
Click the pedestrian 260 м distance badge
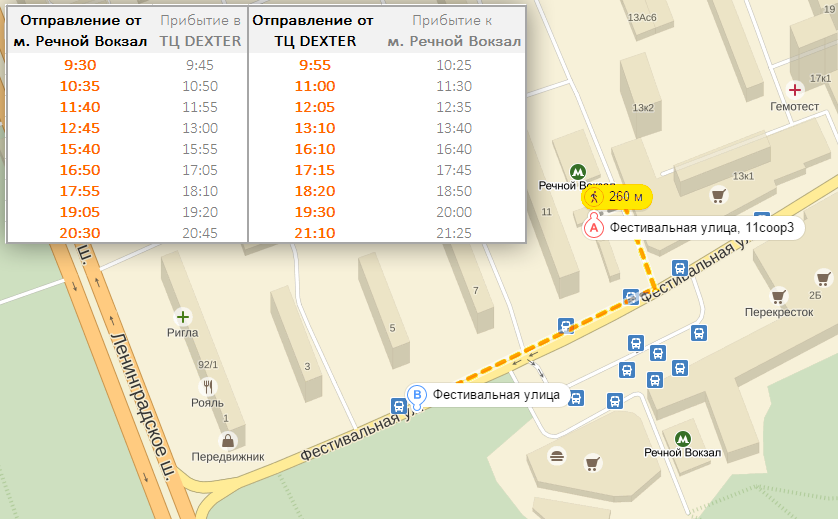coord(617,197)
